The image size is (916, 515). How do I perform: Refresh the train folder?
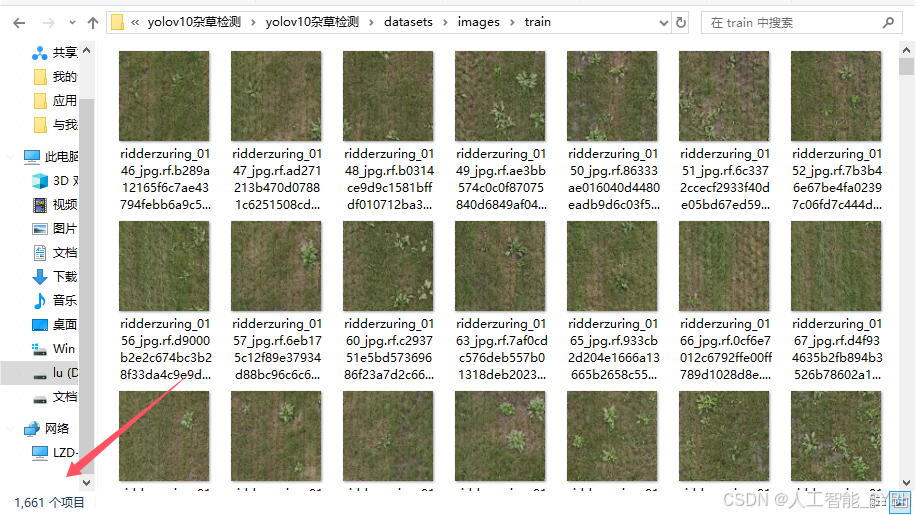pos(681,23)
